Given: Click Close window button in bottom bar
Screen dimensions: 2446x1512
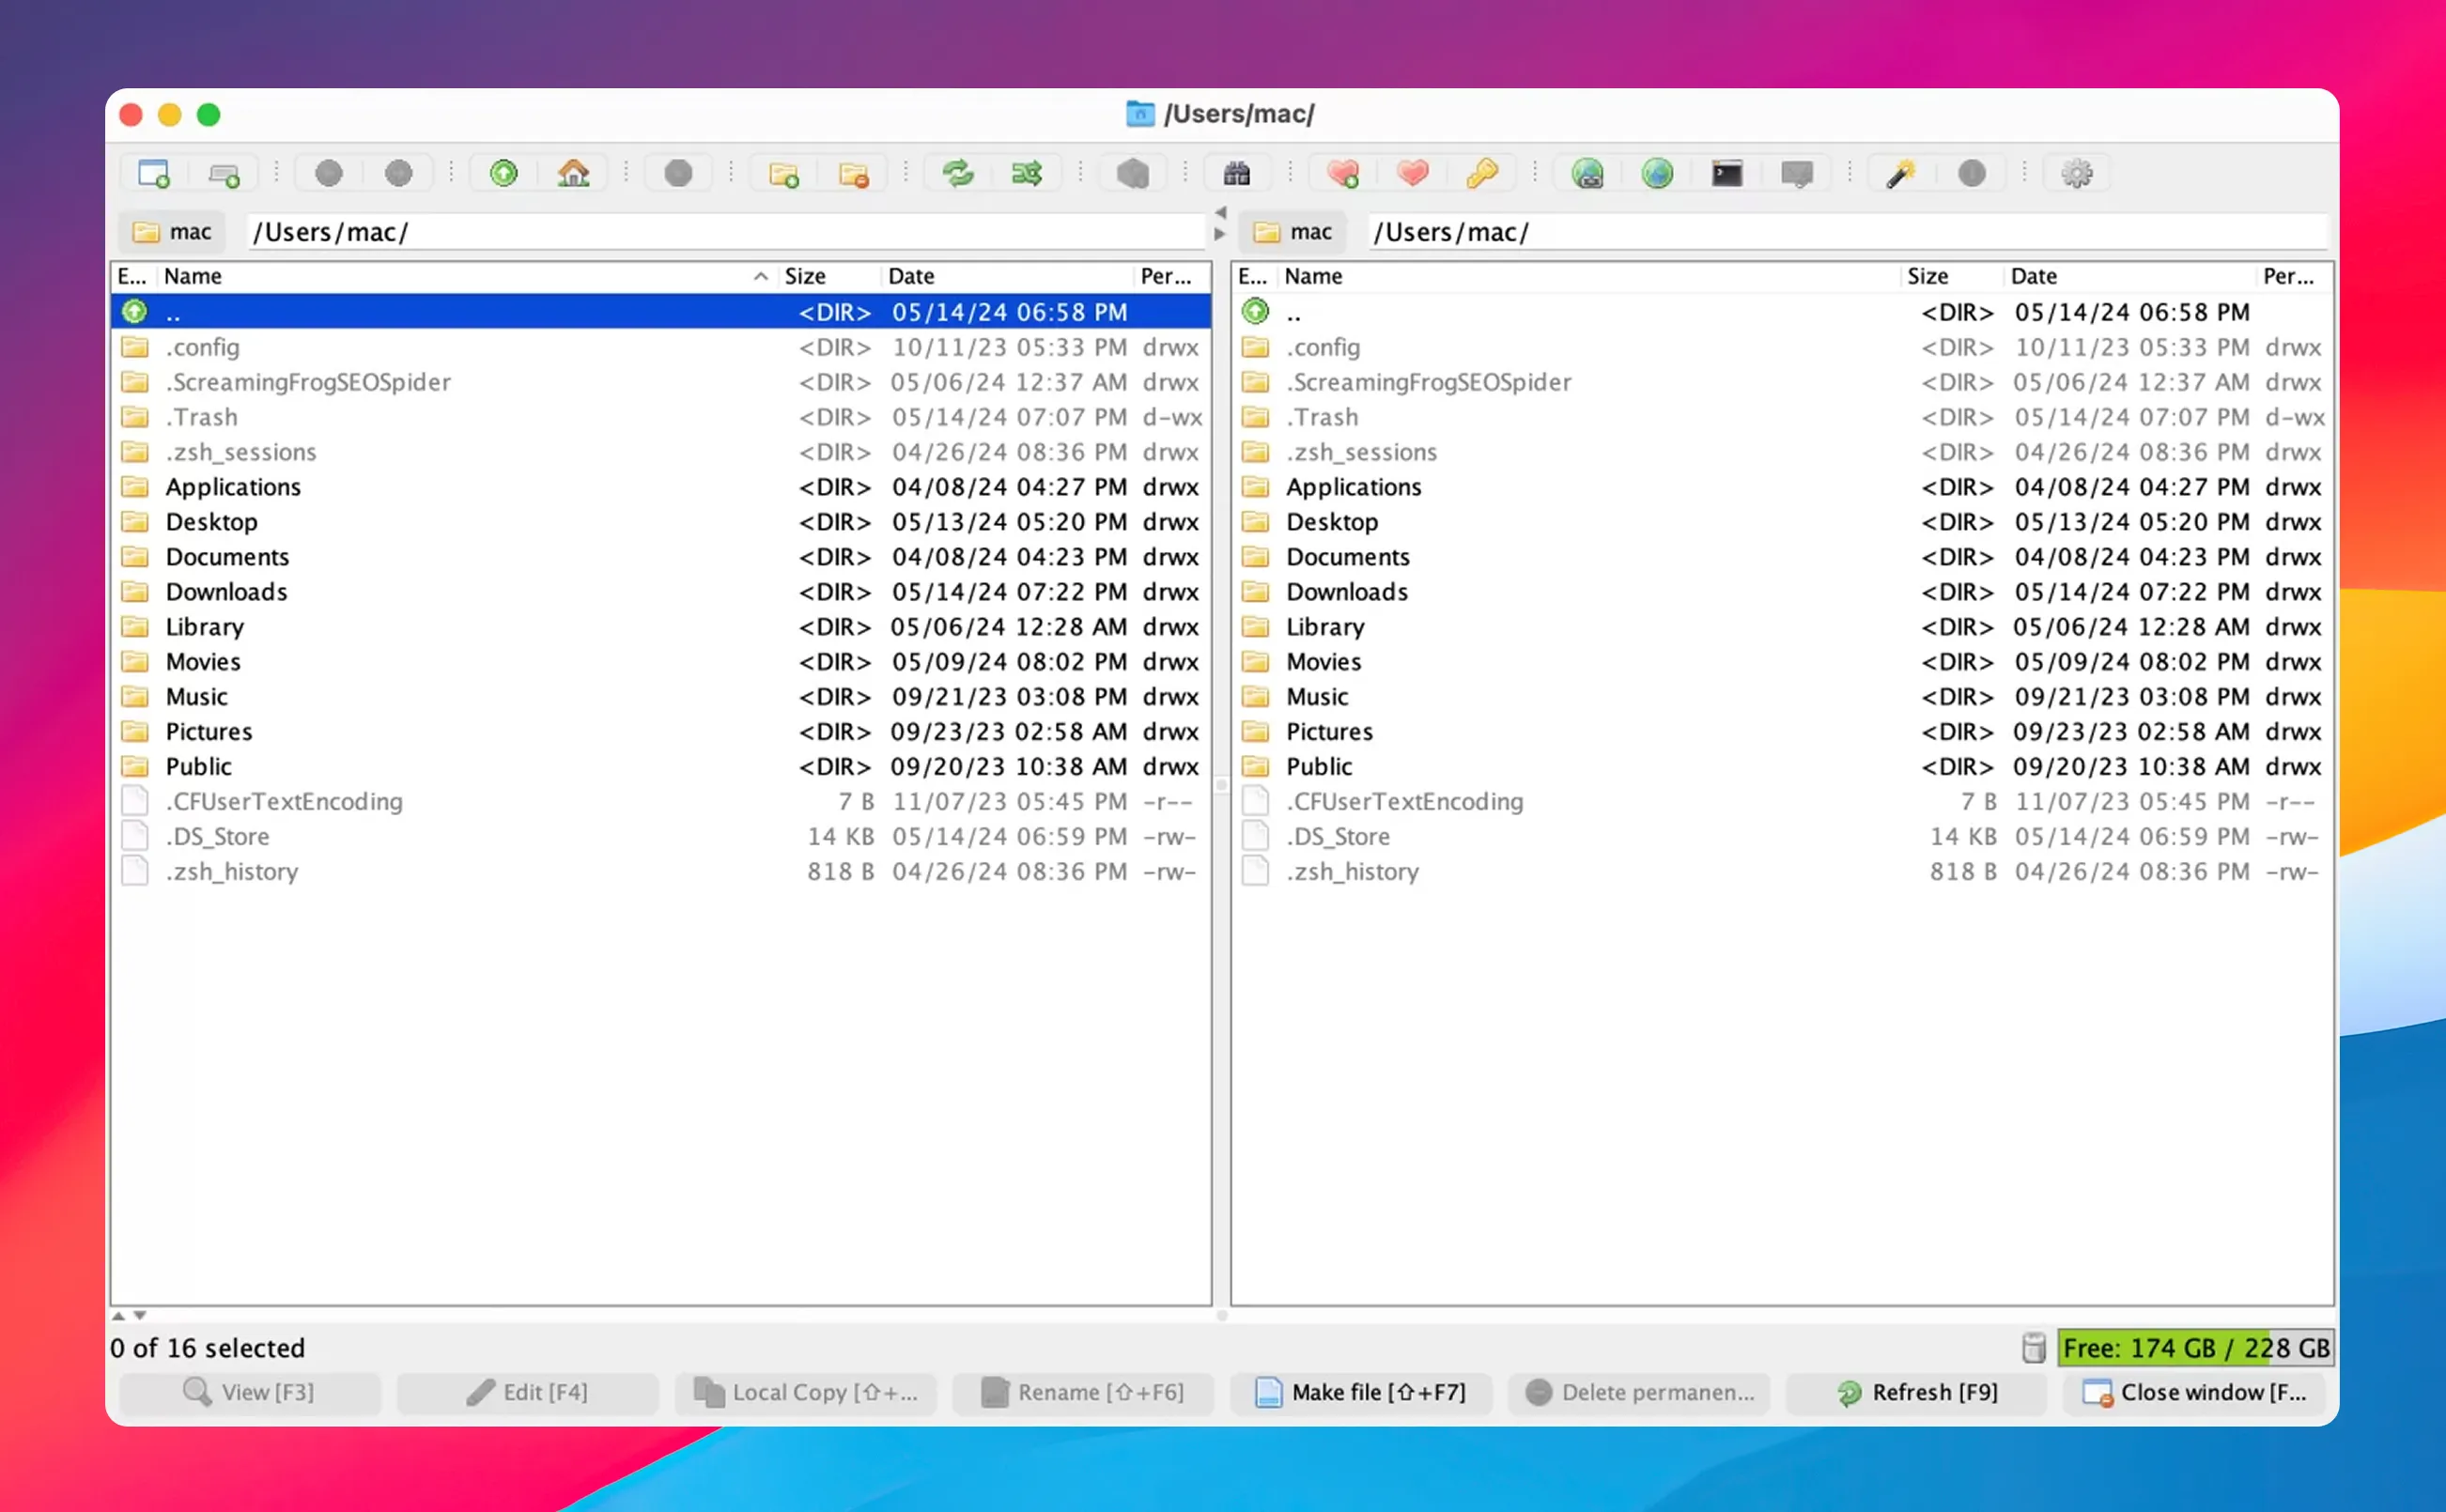Looking at the screenshot, I should [x=2194, y=1392].
